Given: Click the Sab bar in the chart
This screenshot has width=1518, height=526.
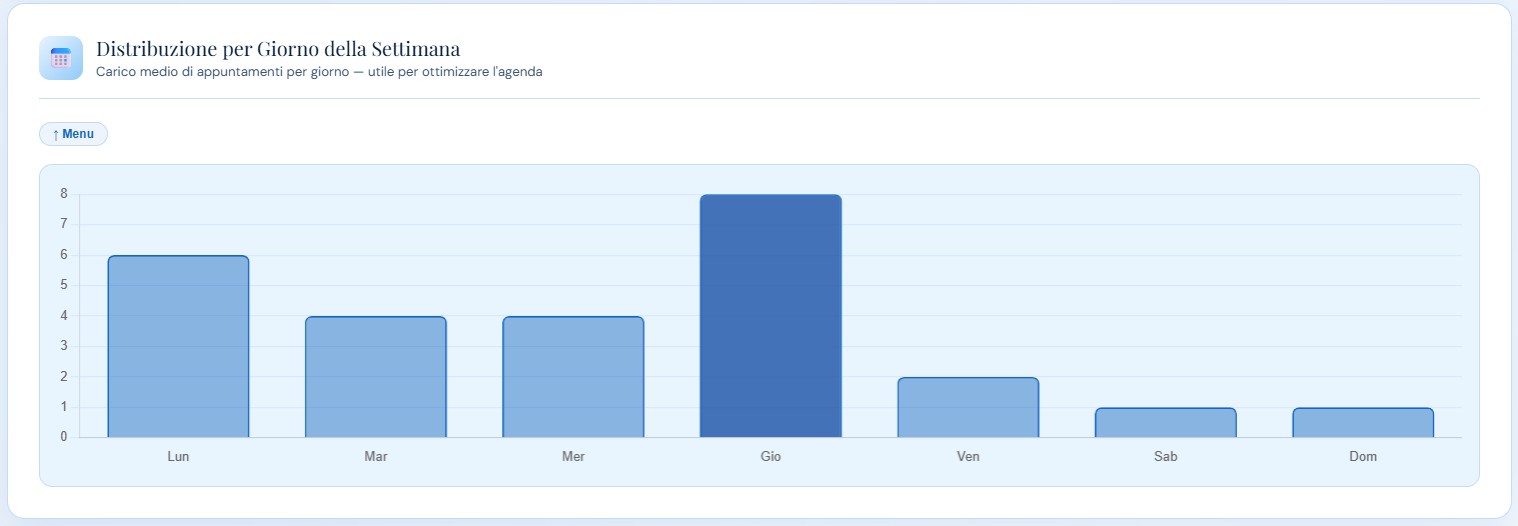Looking at the screenshot, I should pyautogui.click(x=1165, y=423).
